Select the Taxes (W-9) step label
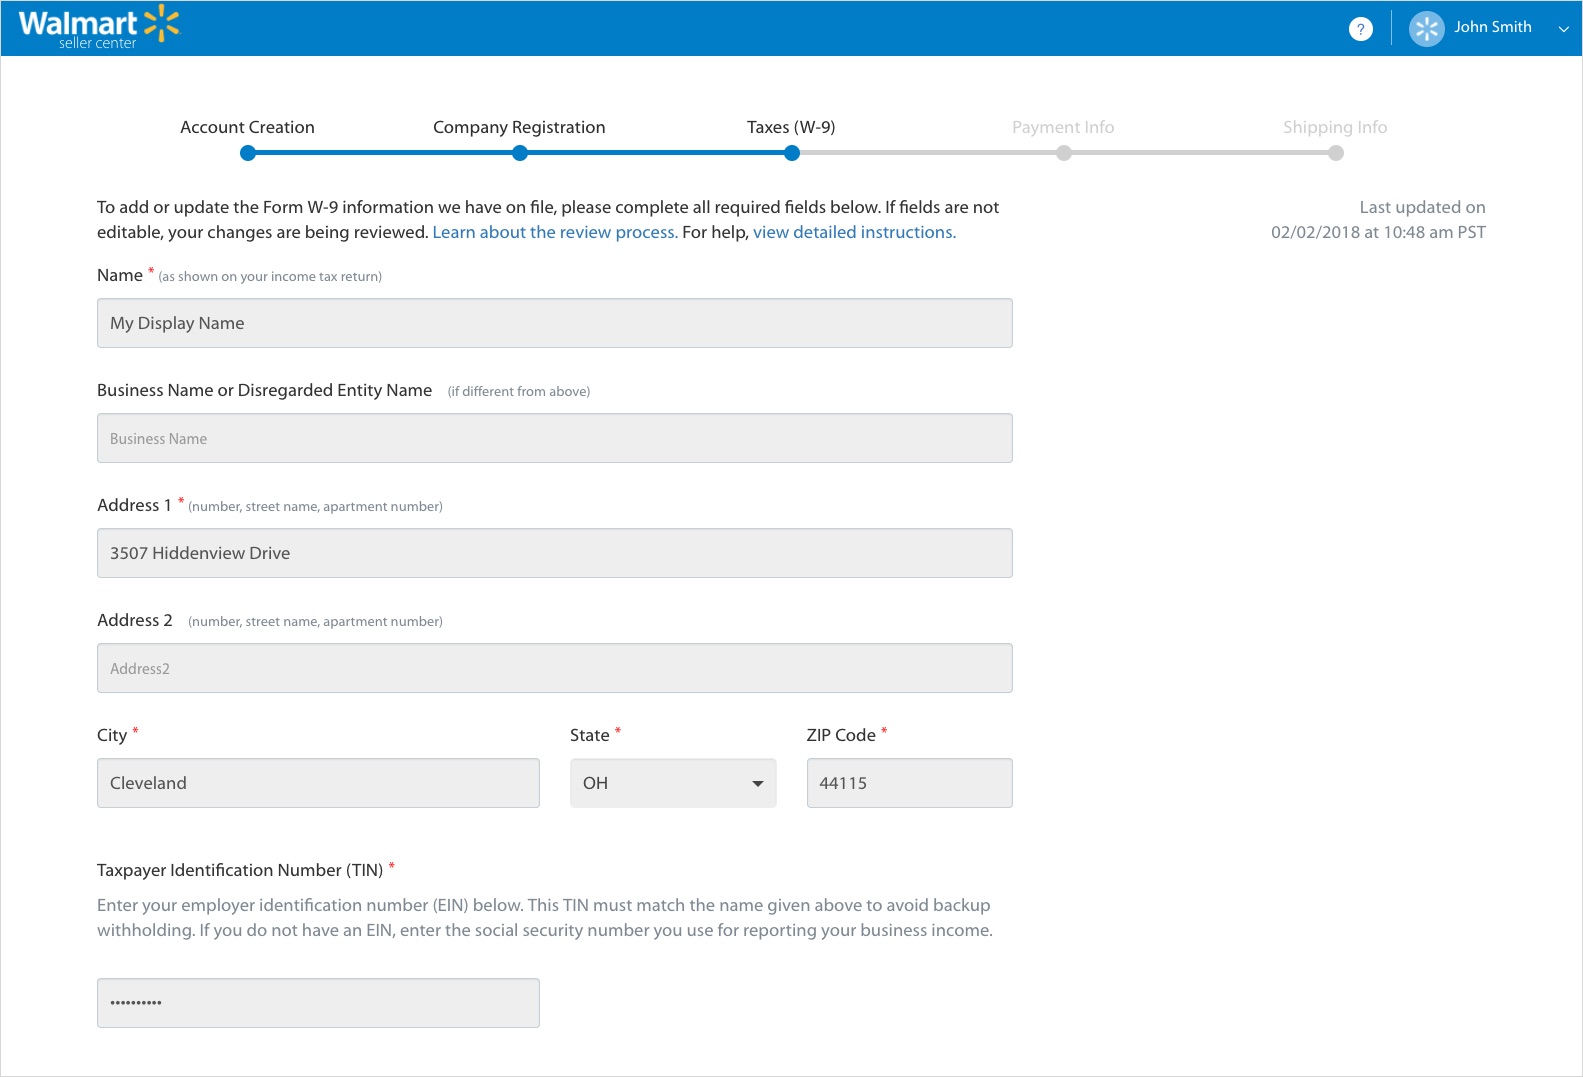Screen dimensions: 1583x1077 tap(790, 127)
